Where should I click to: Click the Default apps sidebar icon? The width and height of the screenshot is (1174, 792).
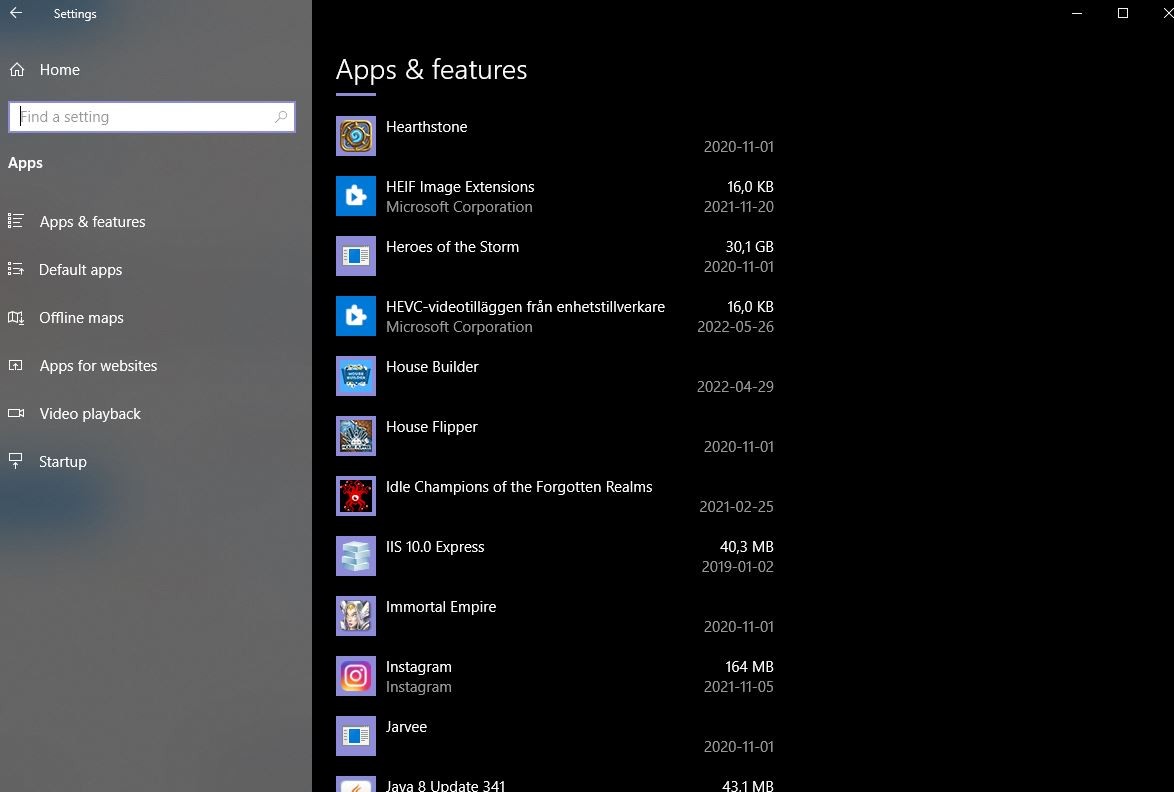(16, 269)
